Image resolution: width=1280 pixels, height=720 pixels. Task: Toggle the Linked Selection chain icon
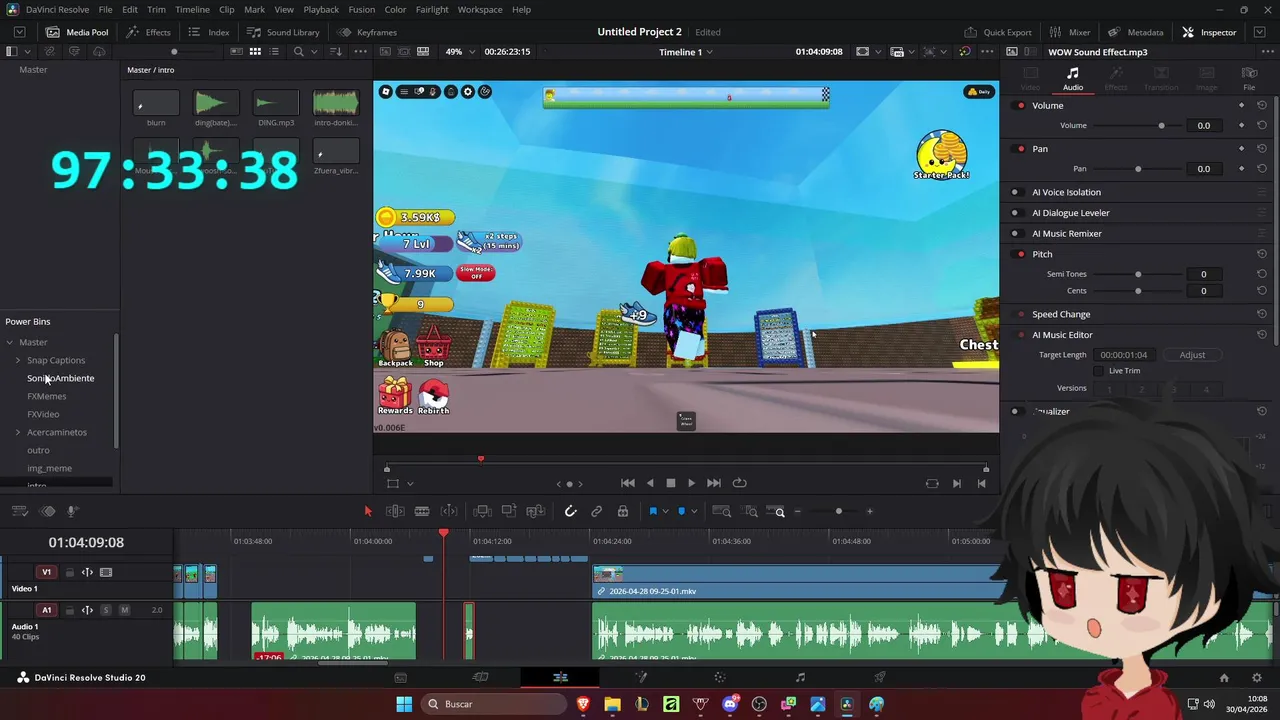pyautogui.click(x=596, y=511)
